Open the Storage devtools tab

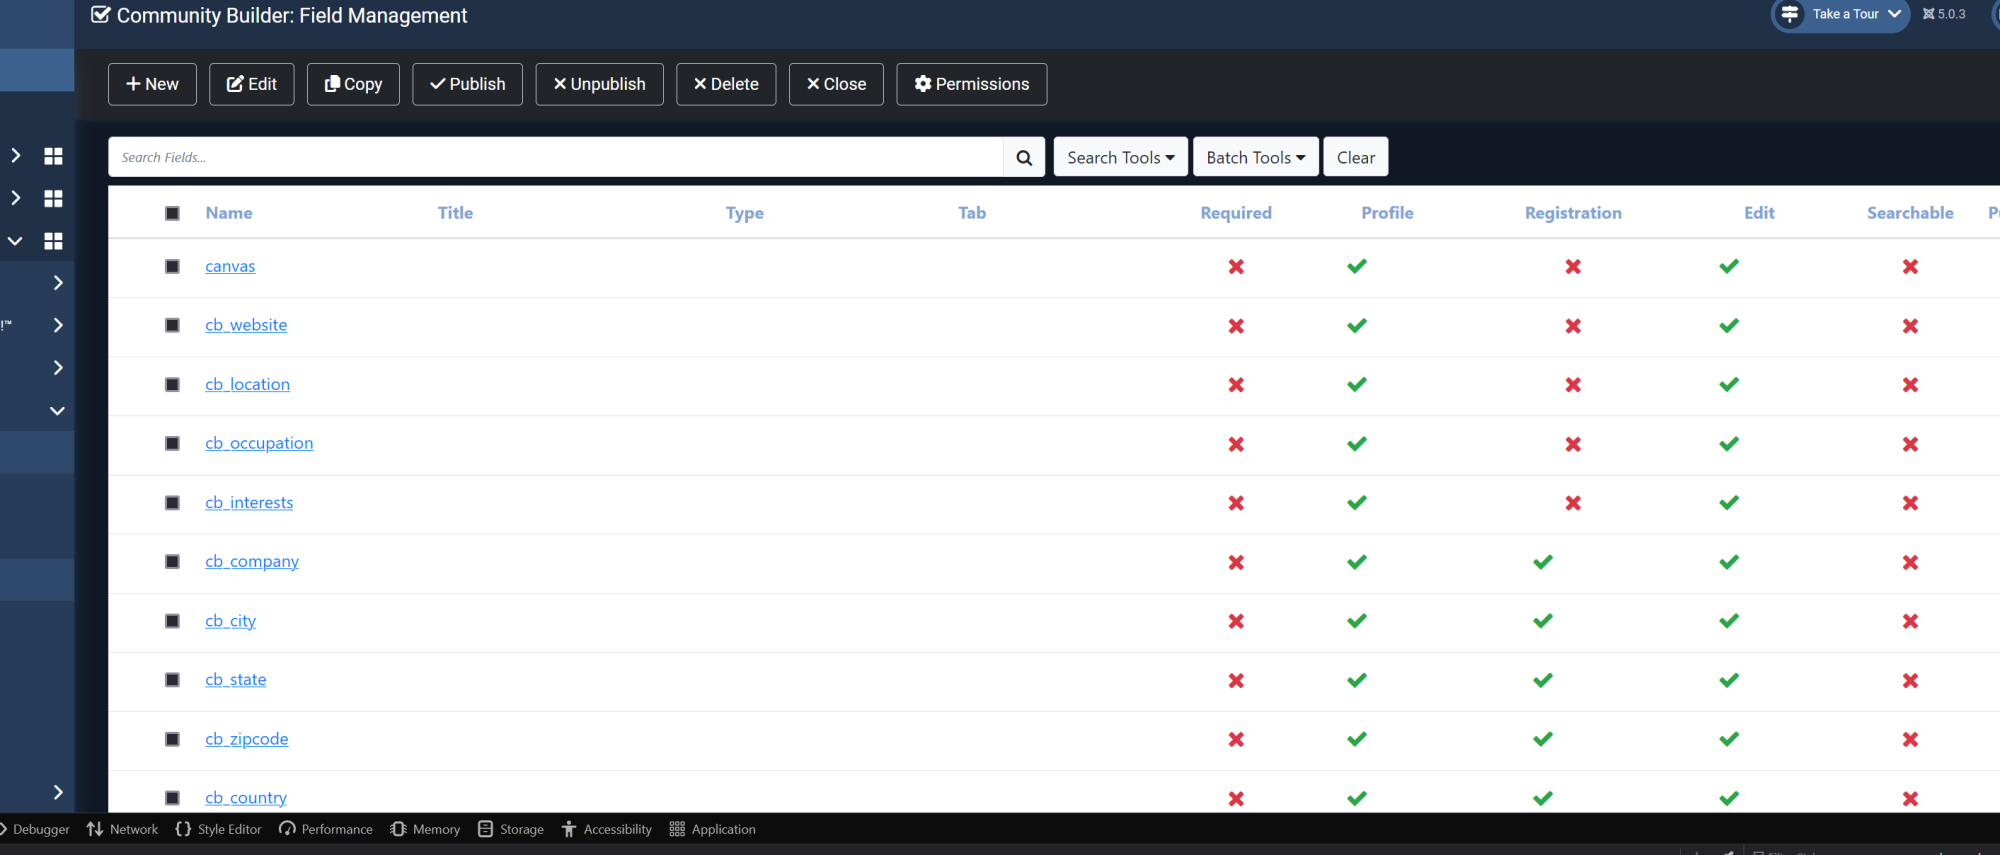point(511,829)
